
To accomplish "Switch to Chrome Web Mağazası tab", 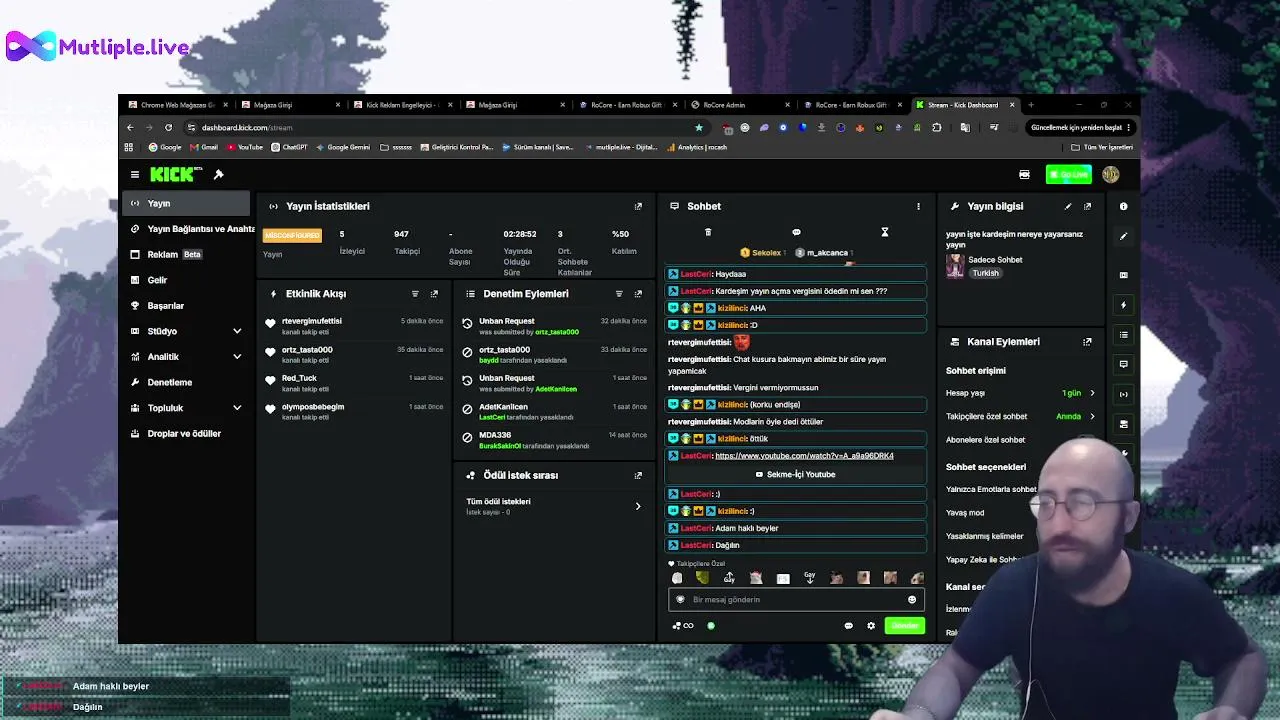I will coord(176,105).
